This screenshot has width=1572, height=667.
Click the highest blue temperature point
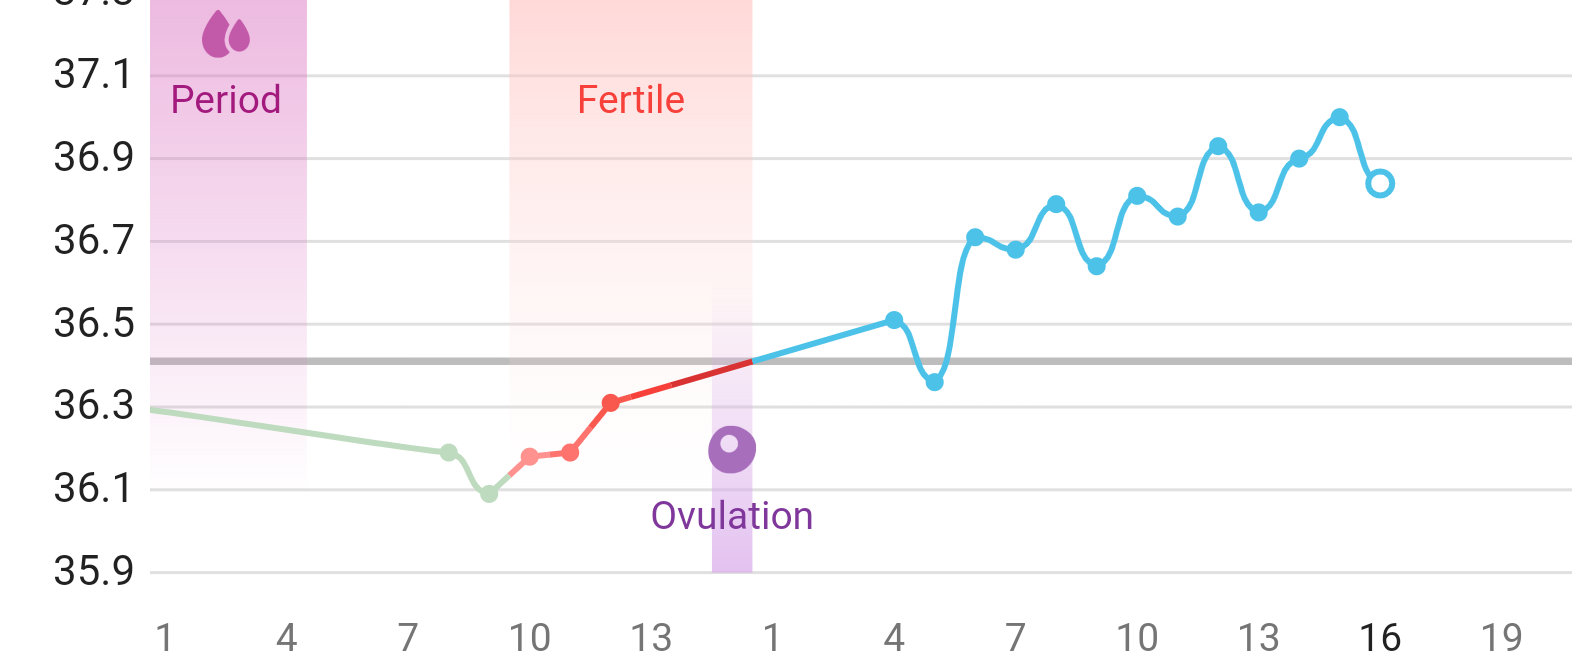point(1340,118)
